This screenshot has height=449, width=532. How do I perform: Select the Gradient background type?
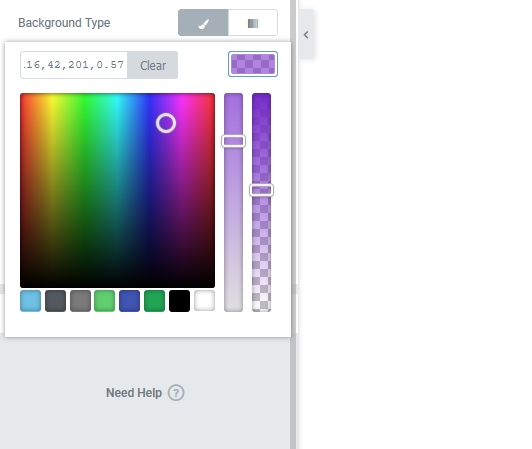click(253, 23)
